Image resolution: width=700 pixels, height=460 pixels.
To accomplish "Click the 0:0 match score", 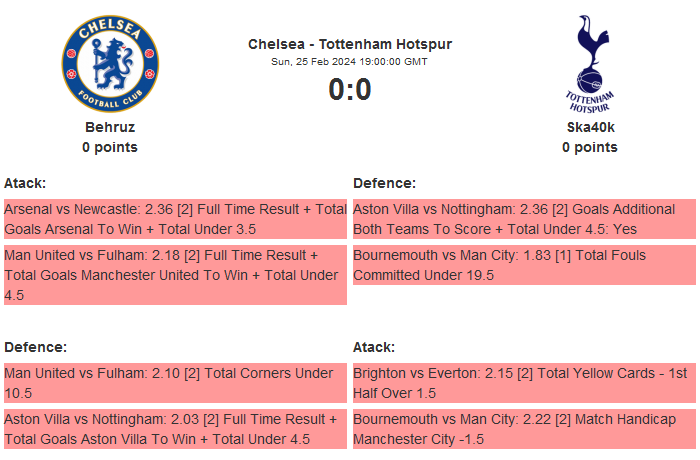I will pyautogui.click(x=350, y=90).
